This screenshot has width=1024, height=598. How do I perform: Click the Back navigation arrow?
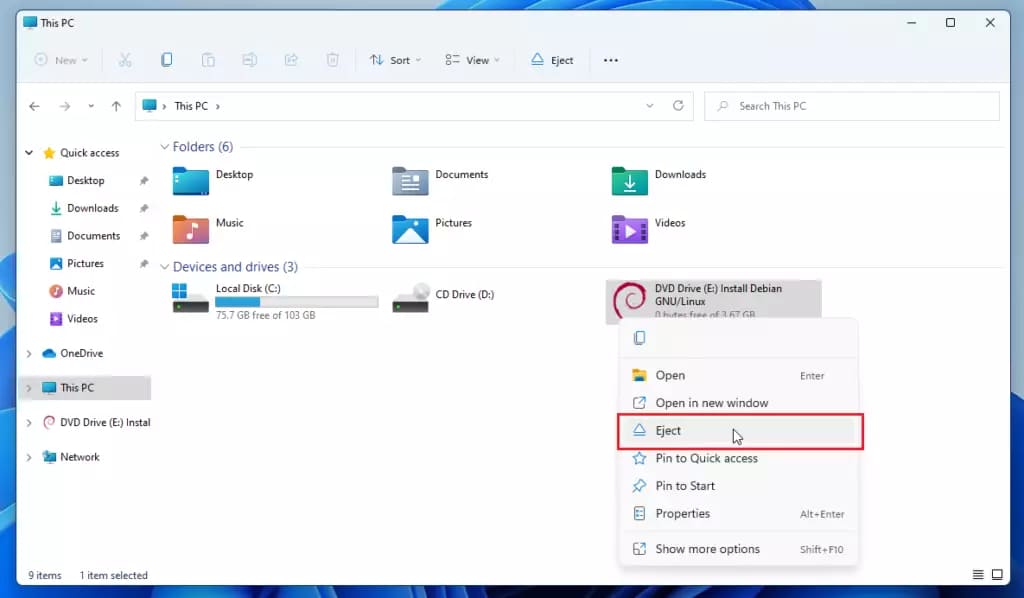35,106
